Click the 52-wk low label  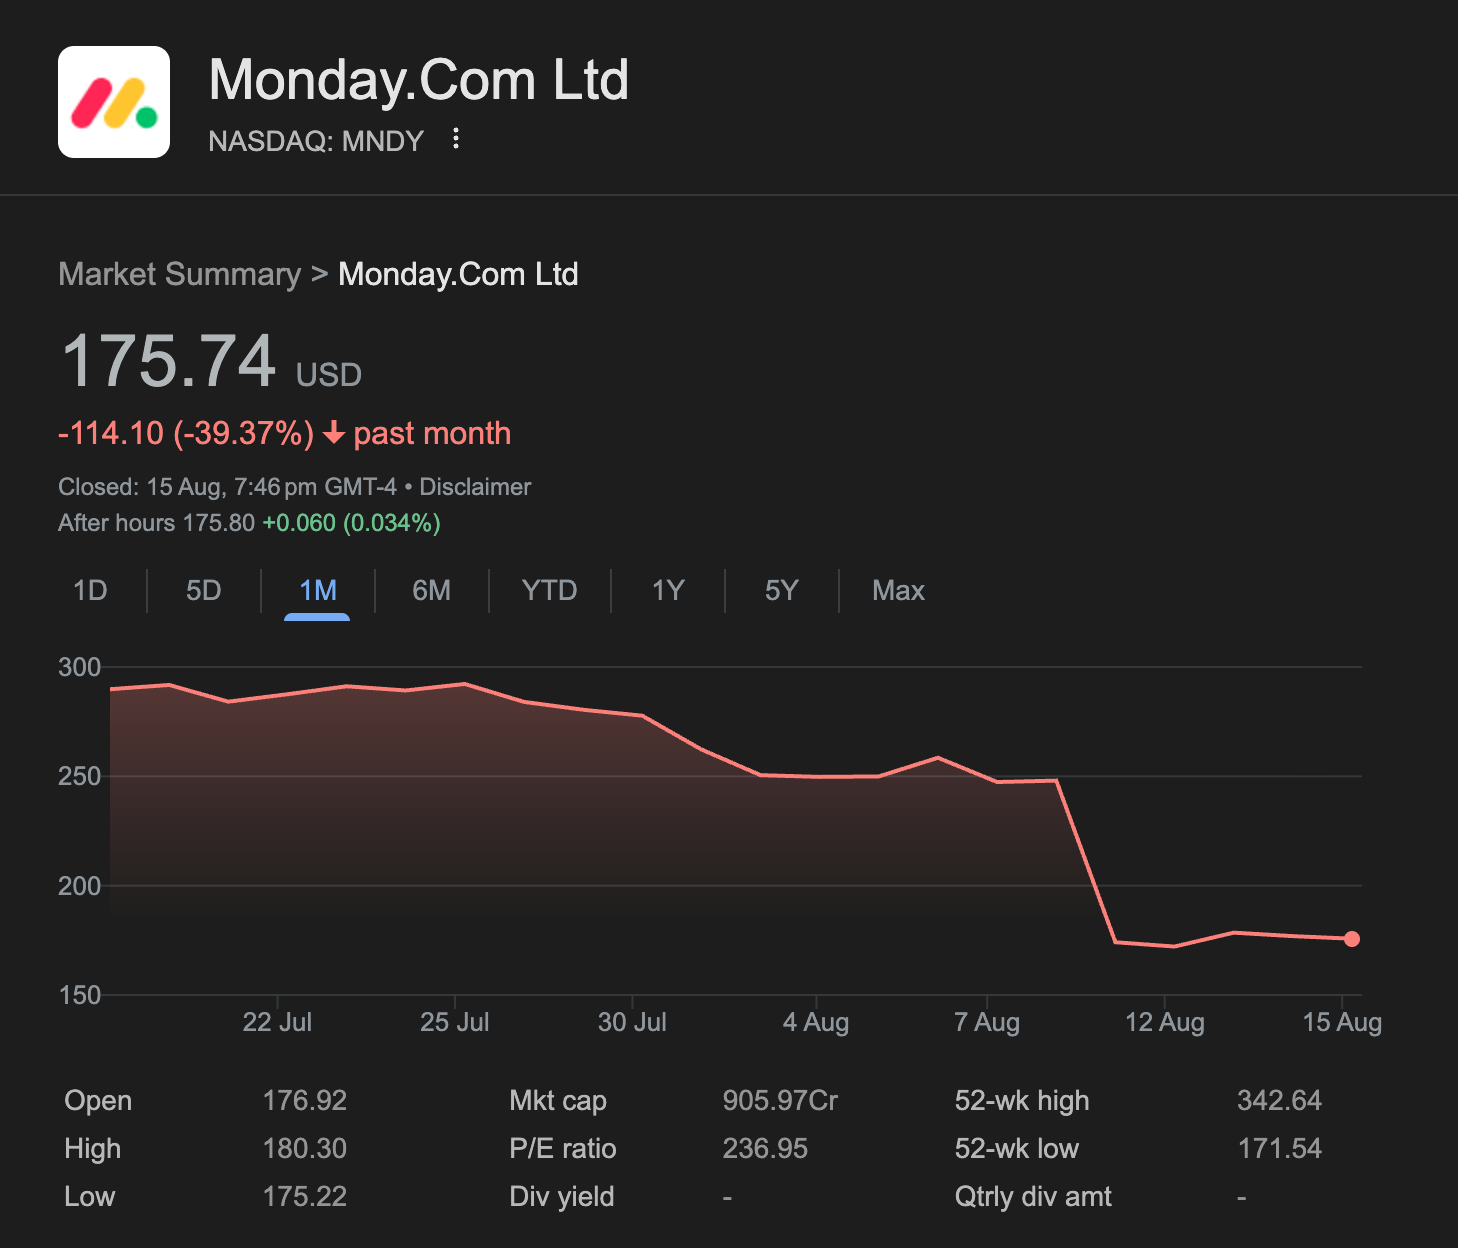1017,1148
